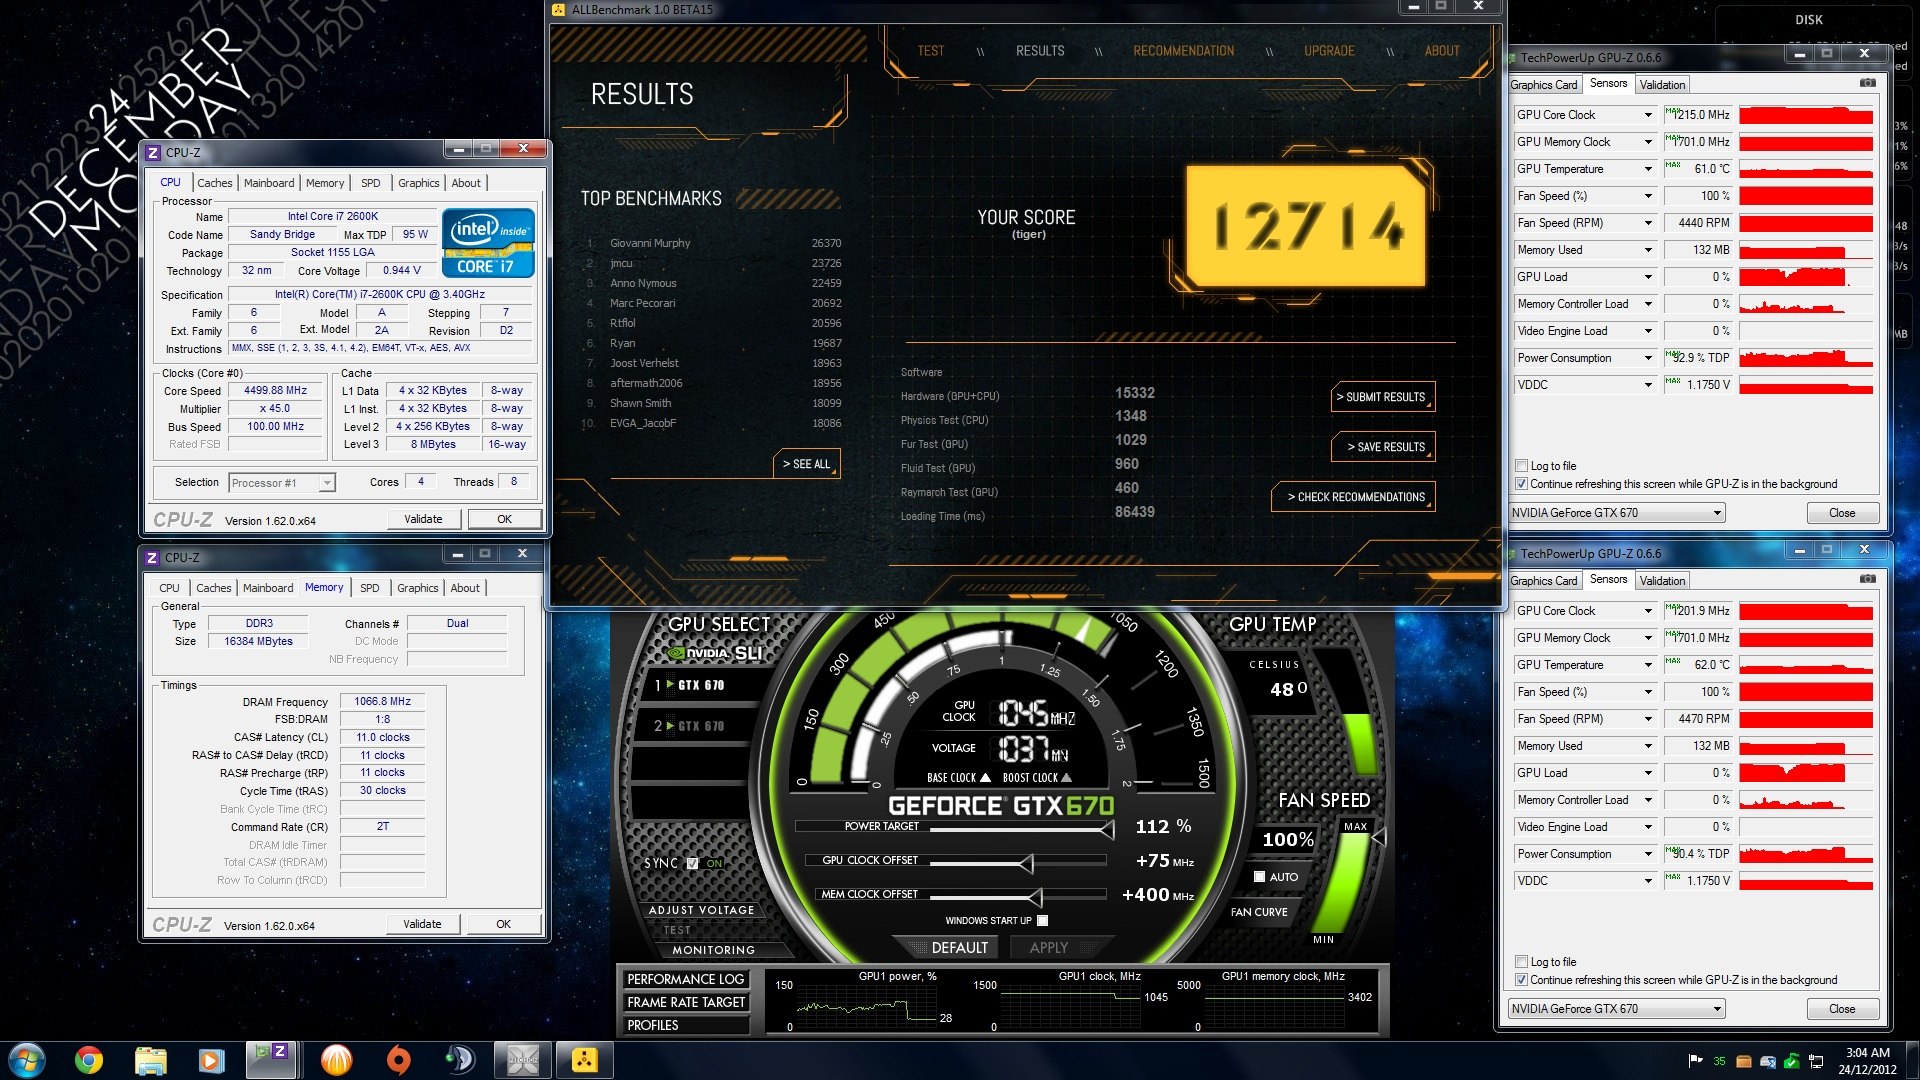Open PROFILES in Precision

(685, 1026)
